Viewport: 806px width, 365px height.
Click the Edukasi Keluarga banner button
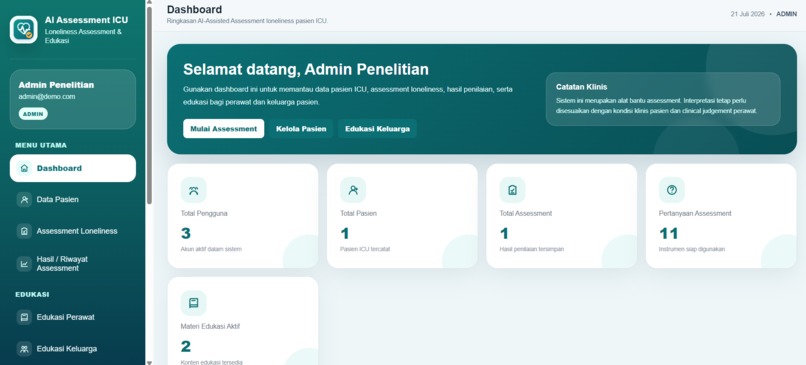377,129
